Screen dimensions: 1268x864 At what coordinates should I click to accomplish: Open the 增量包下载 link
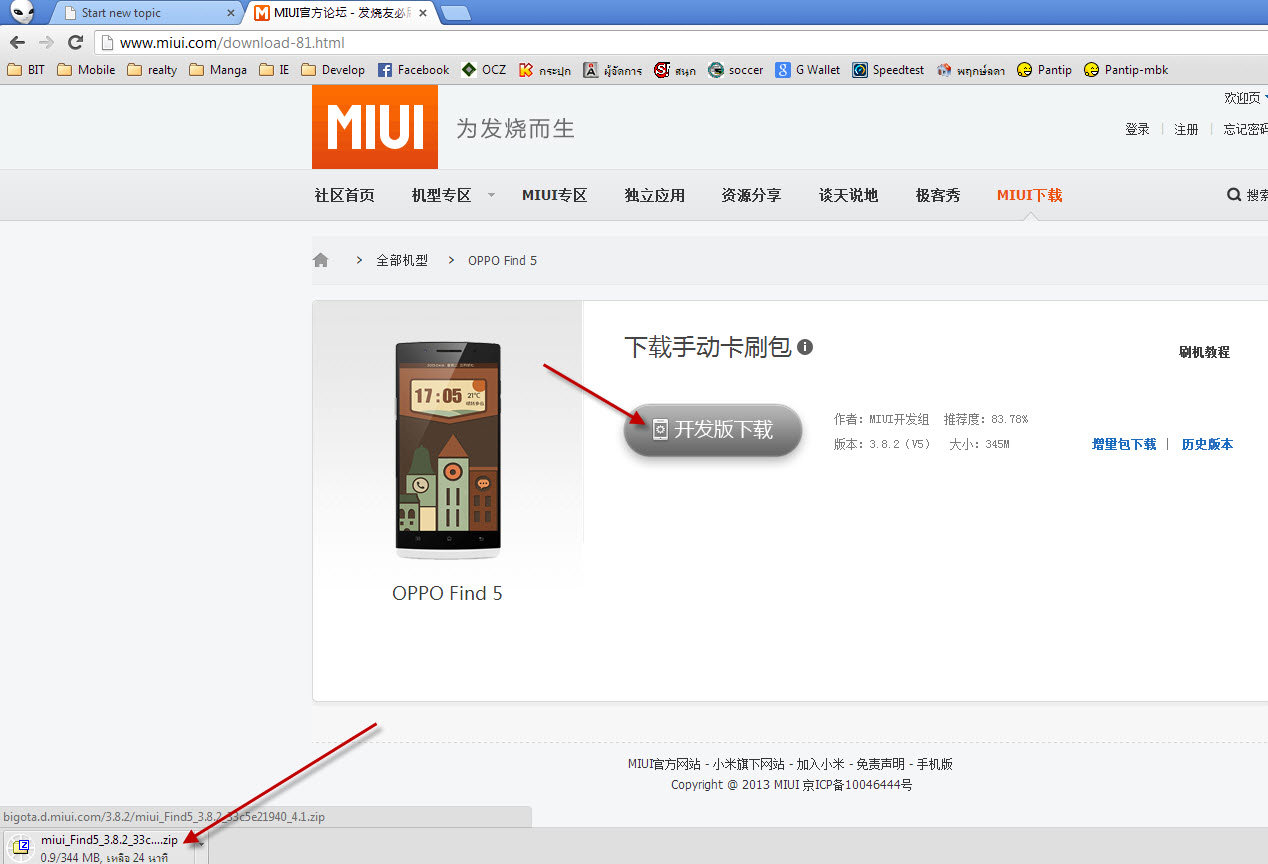point(1124,444)
